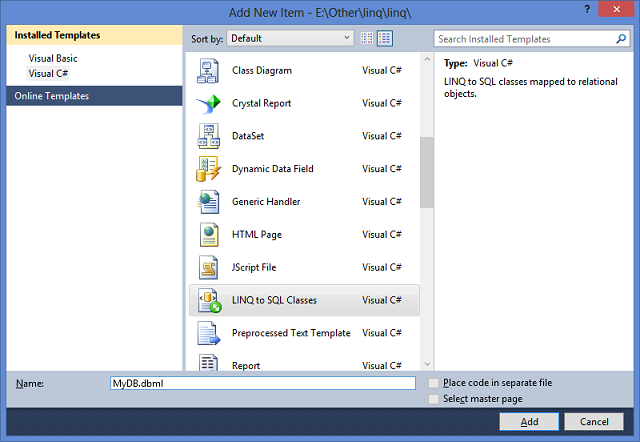Select the Crystal Report template icon
The width and height of the screenshot is (640, 442).
208,104
